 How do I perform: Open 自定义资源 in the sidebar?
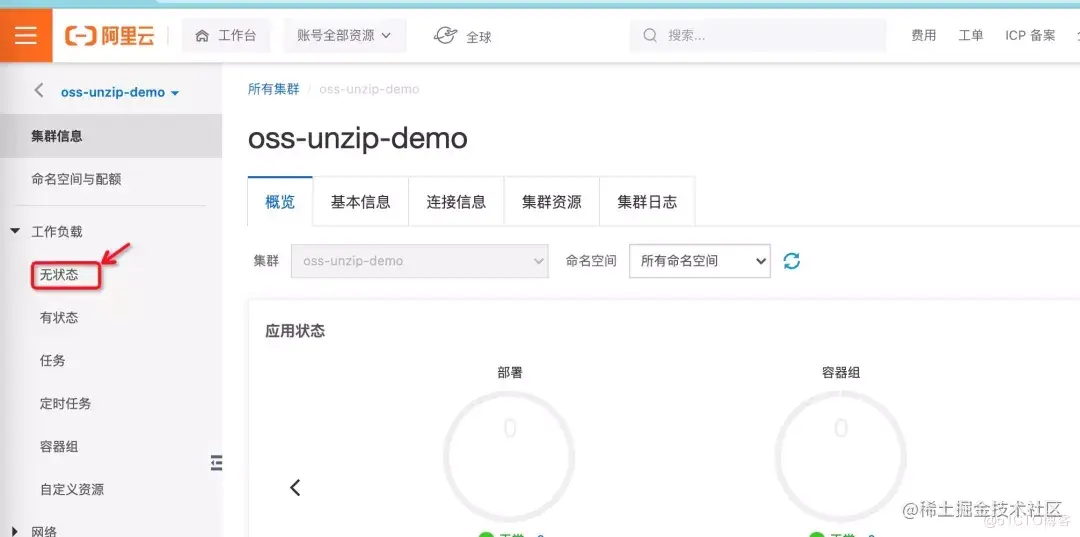coord(72,489)
